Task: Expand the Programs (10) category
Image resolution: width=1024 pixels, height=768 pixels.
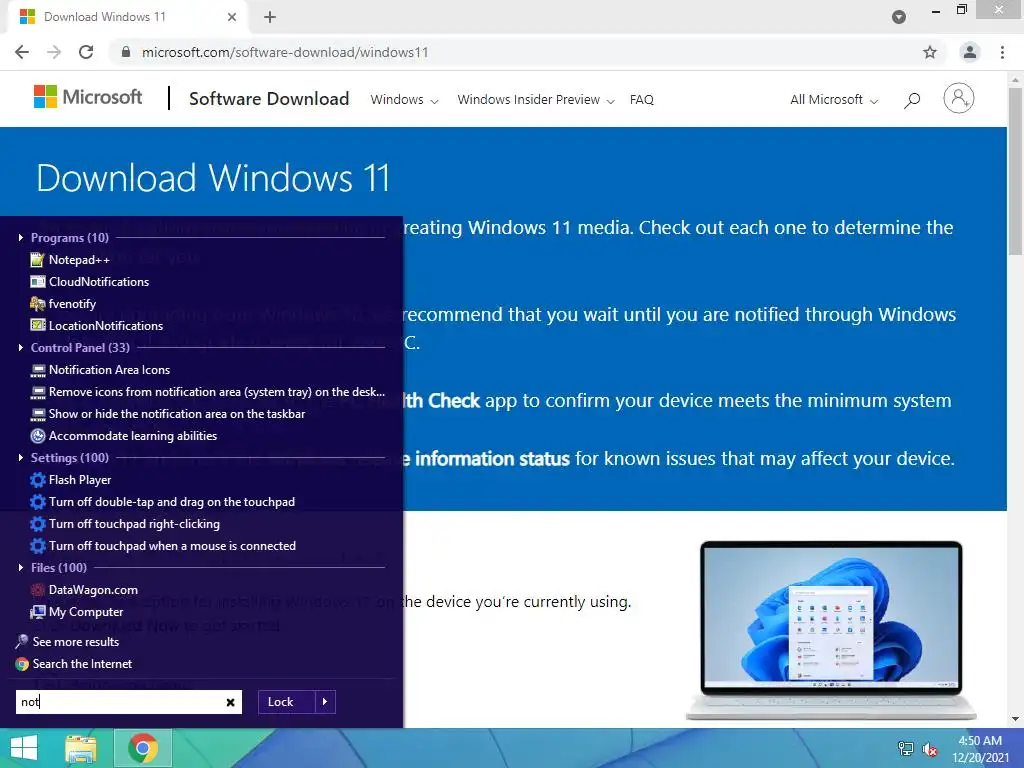Action: pos(70,238)
